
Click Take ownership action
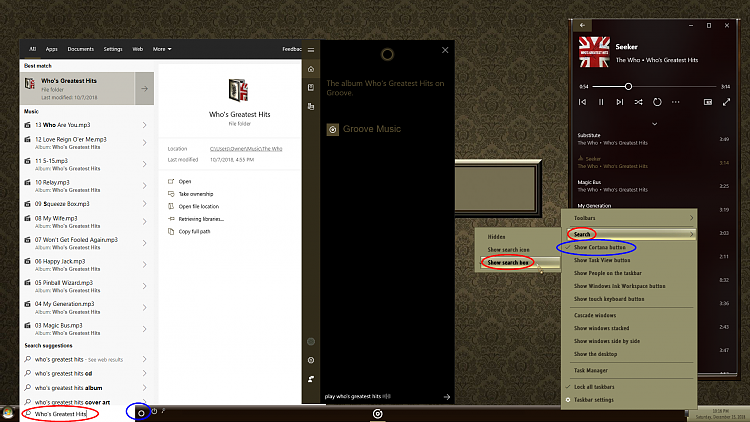(196, 194)
